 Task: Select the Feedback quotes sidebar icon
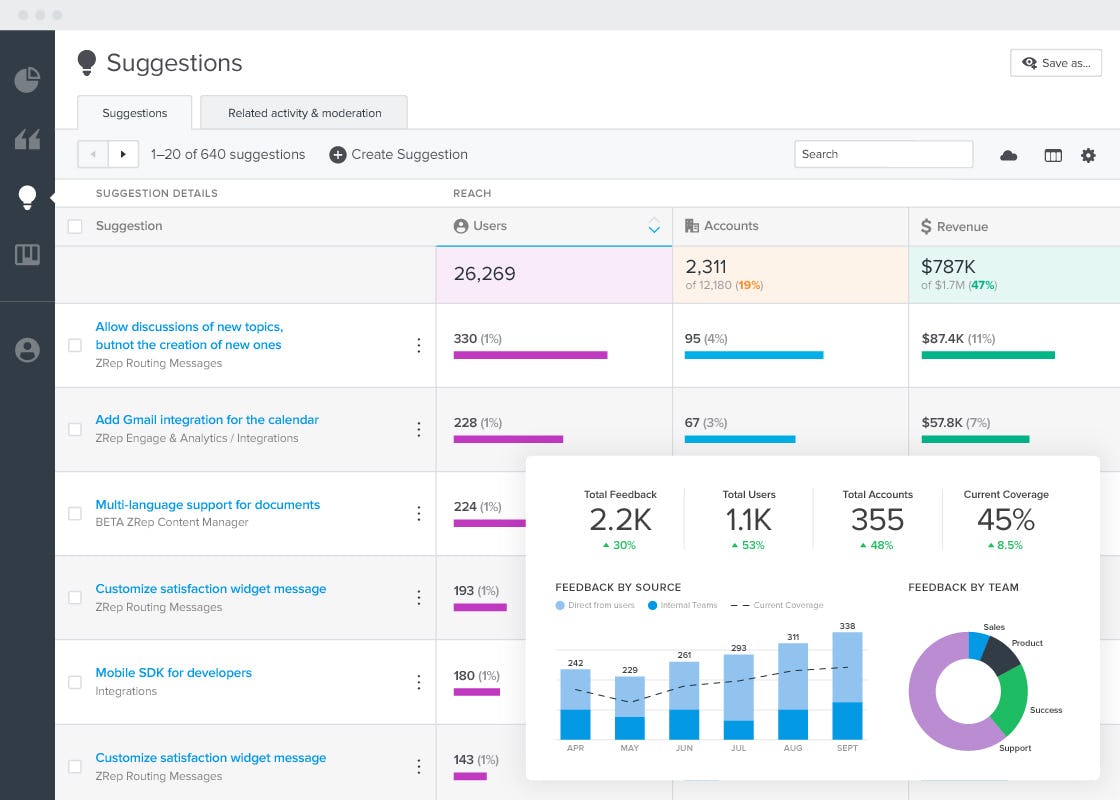[27, 138]
